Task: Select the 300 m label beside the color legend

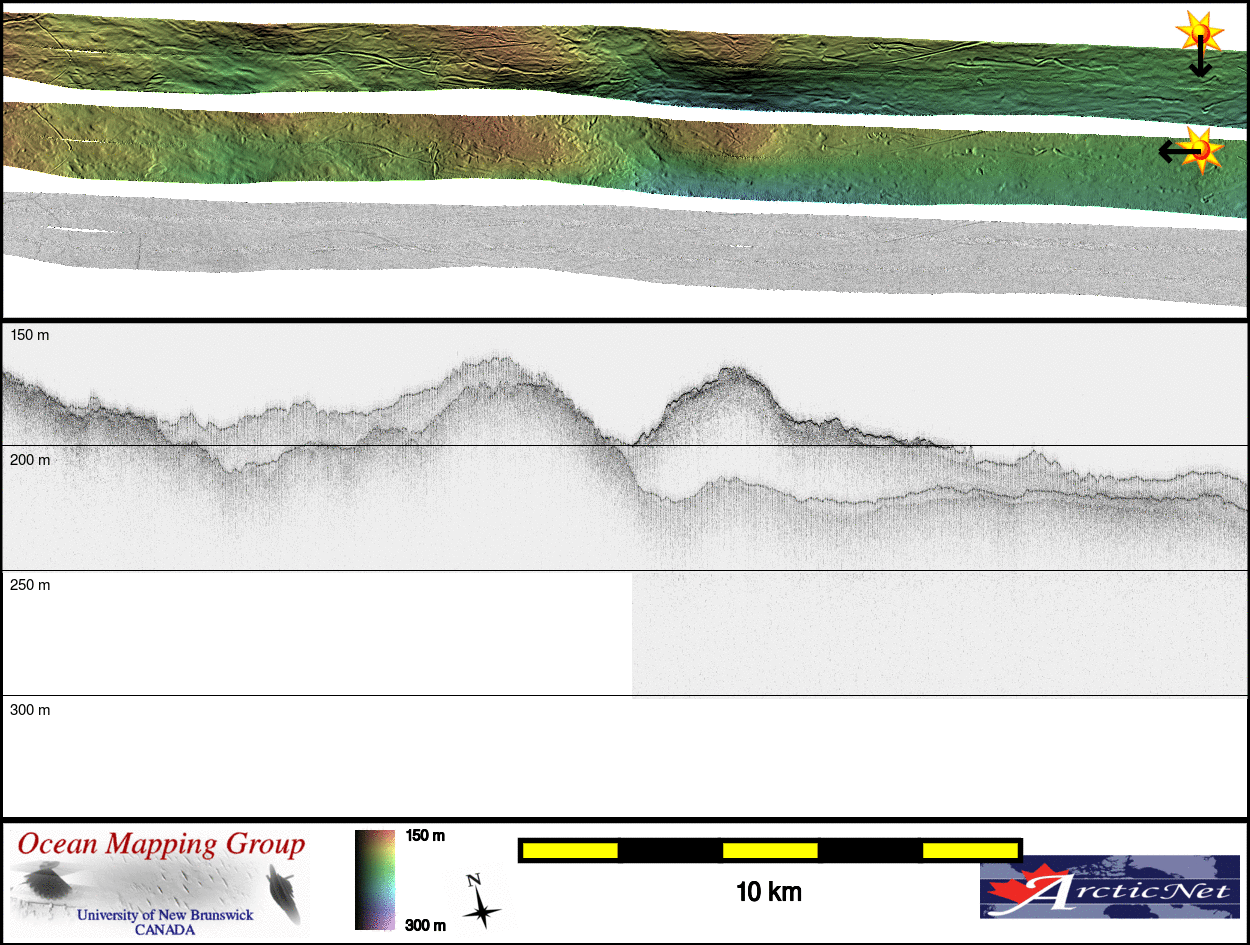Action: 425,925
